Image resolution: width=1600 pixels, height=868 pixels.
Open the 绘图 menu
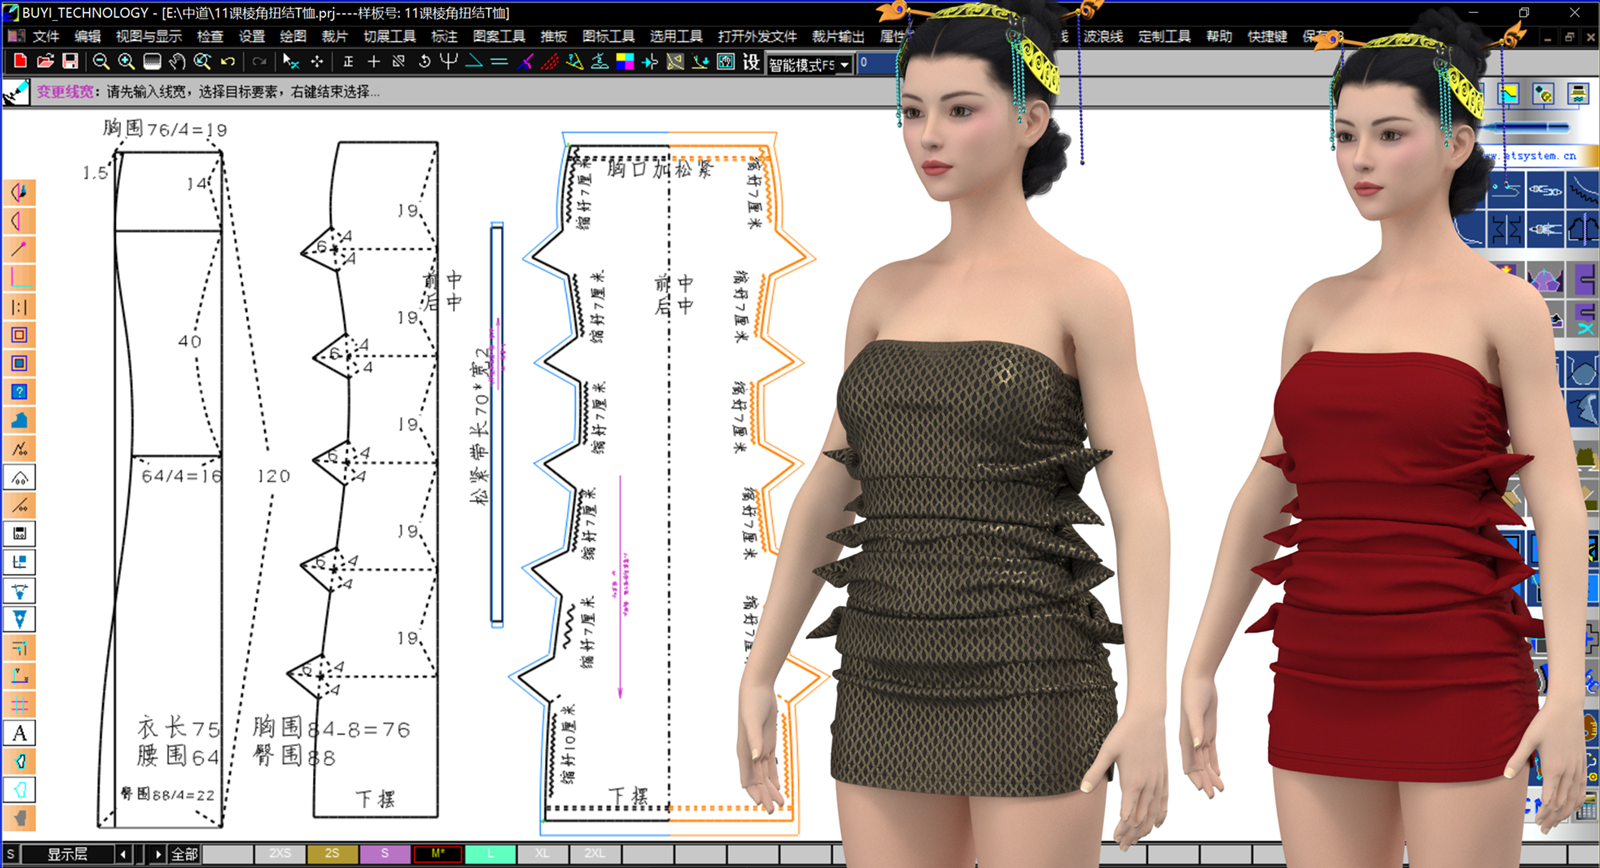293,36
